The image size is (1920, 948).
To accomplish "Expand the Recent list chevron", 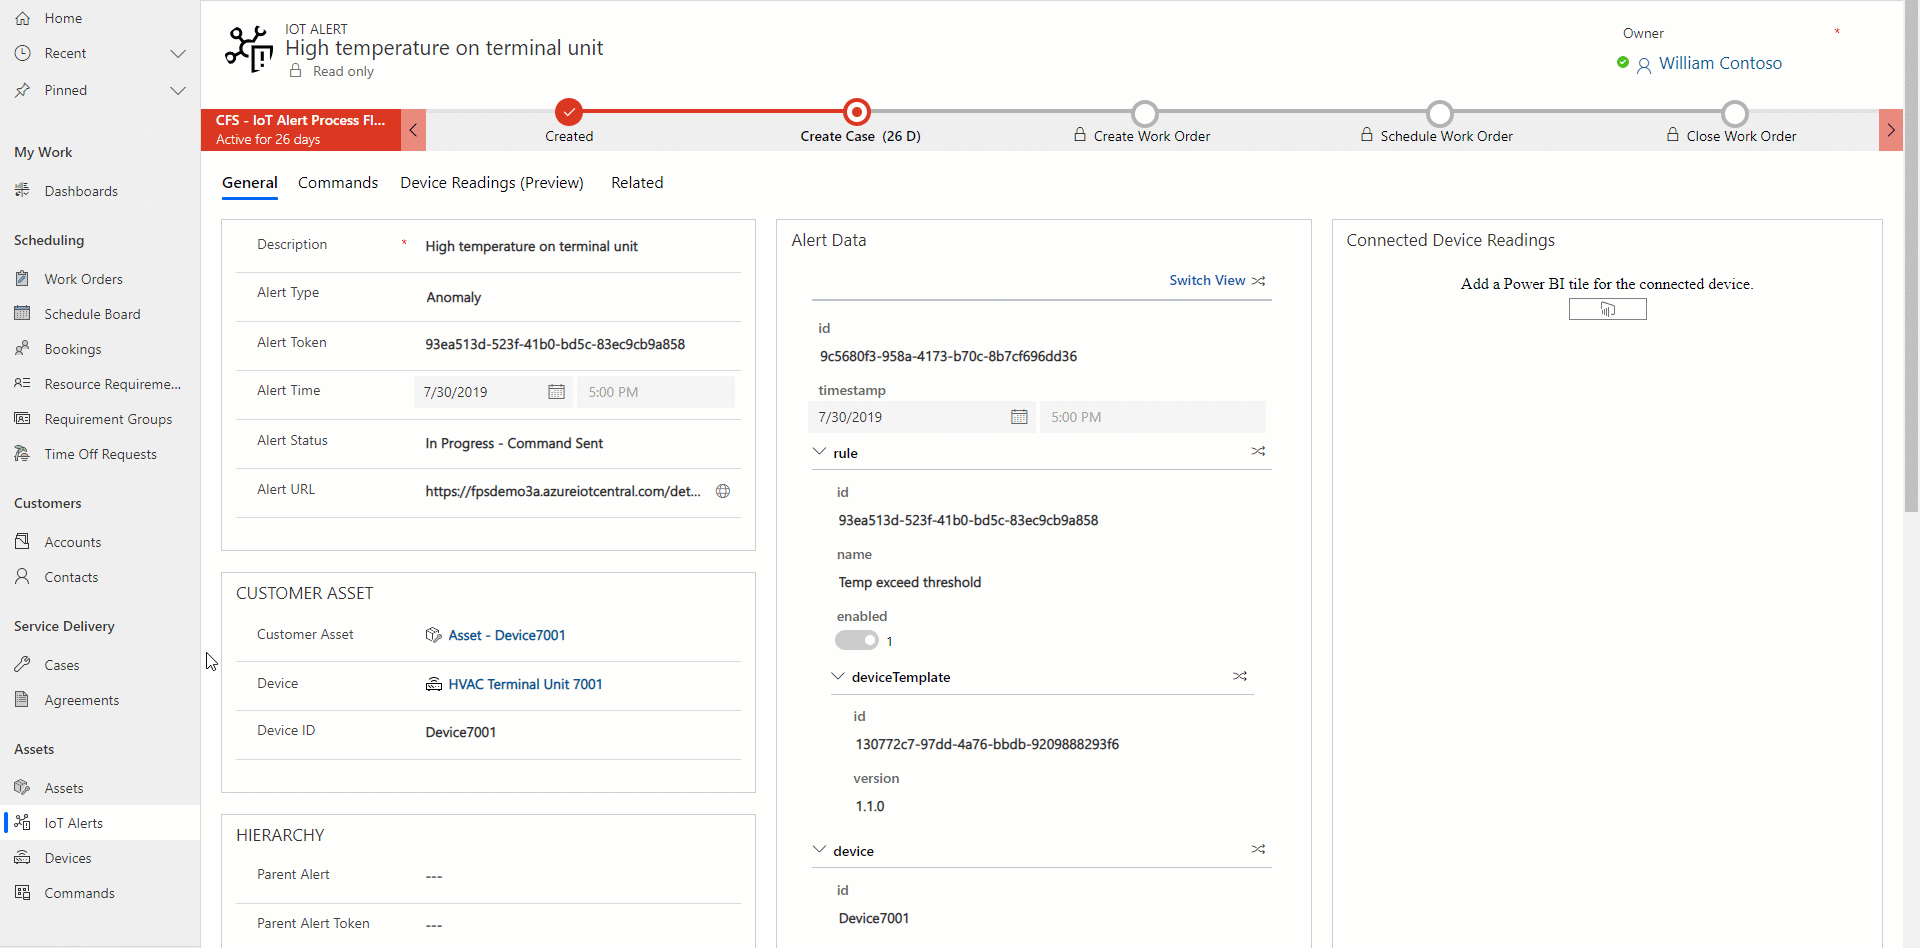I will [178, 54].
